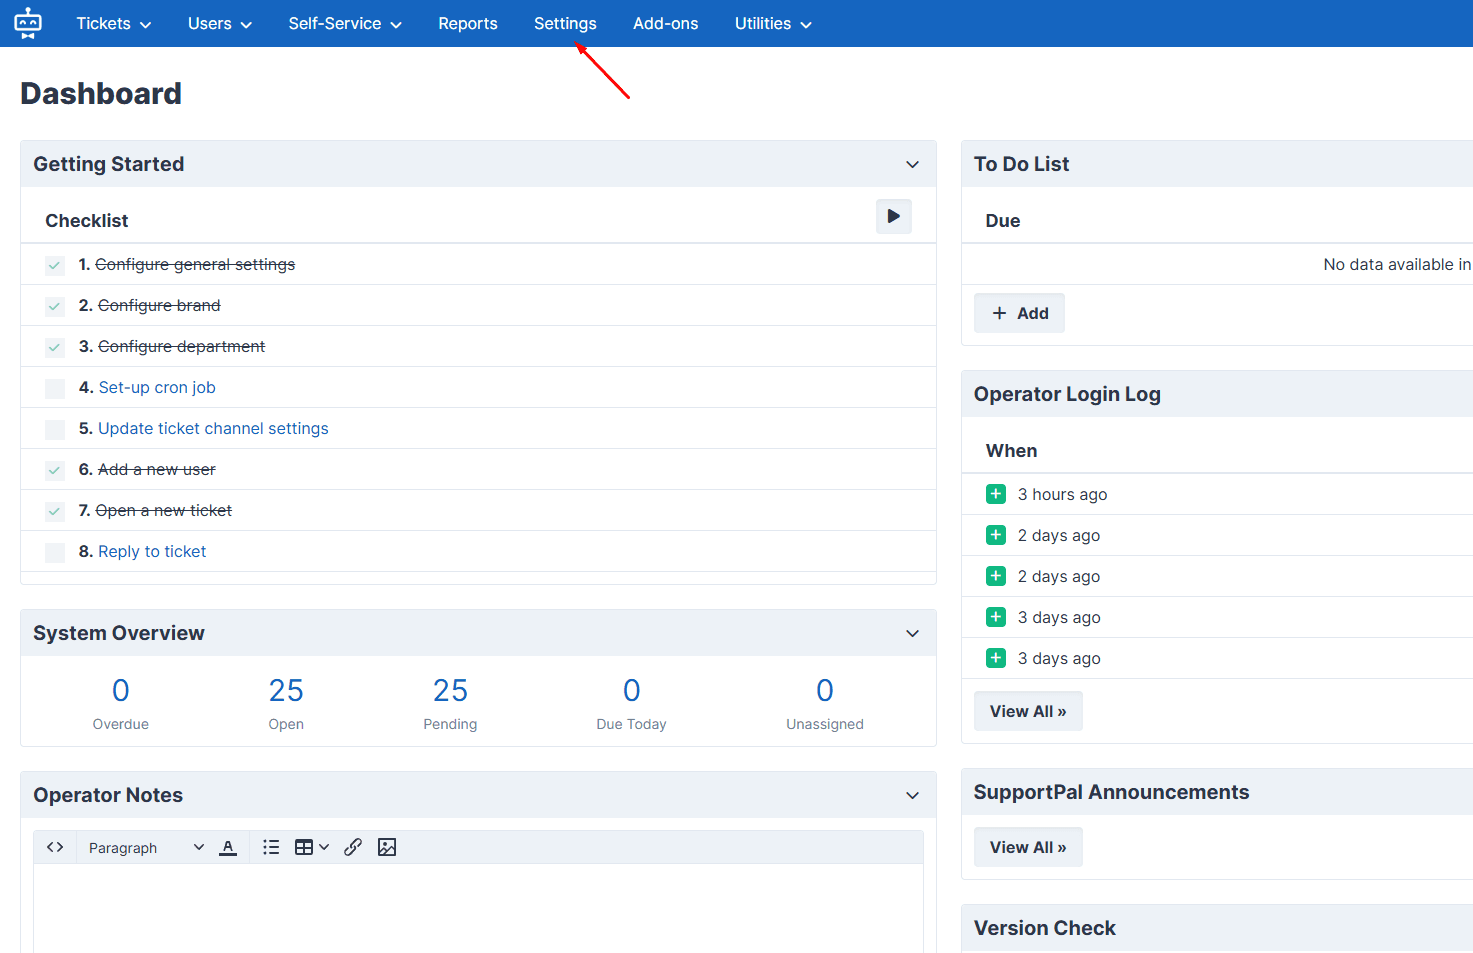
Task: Play the Getting Started checklist video button
Action: pyautogui.click(x=893, y=216)
